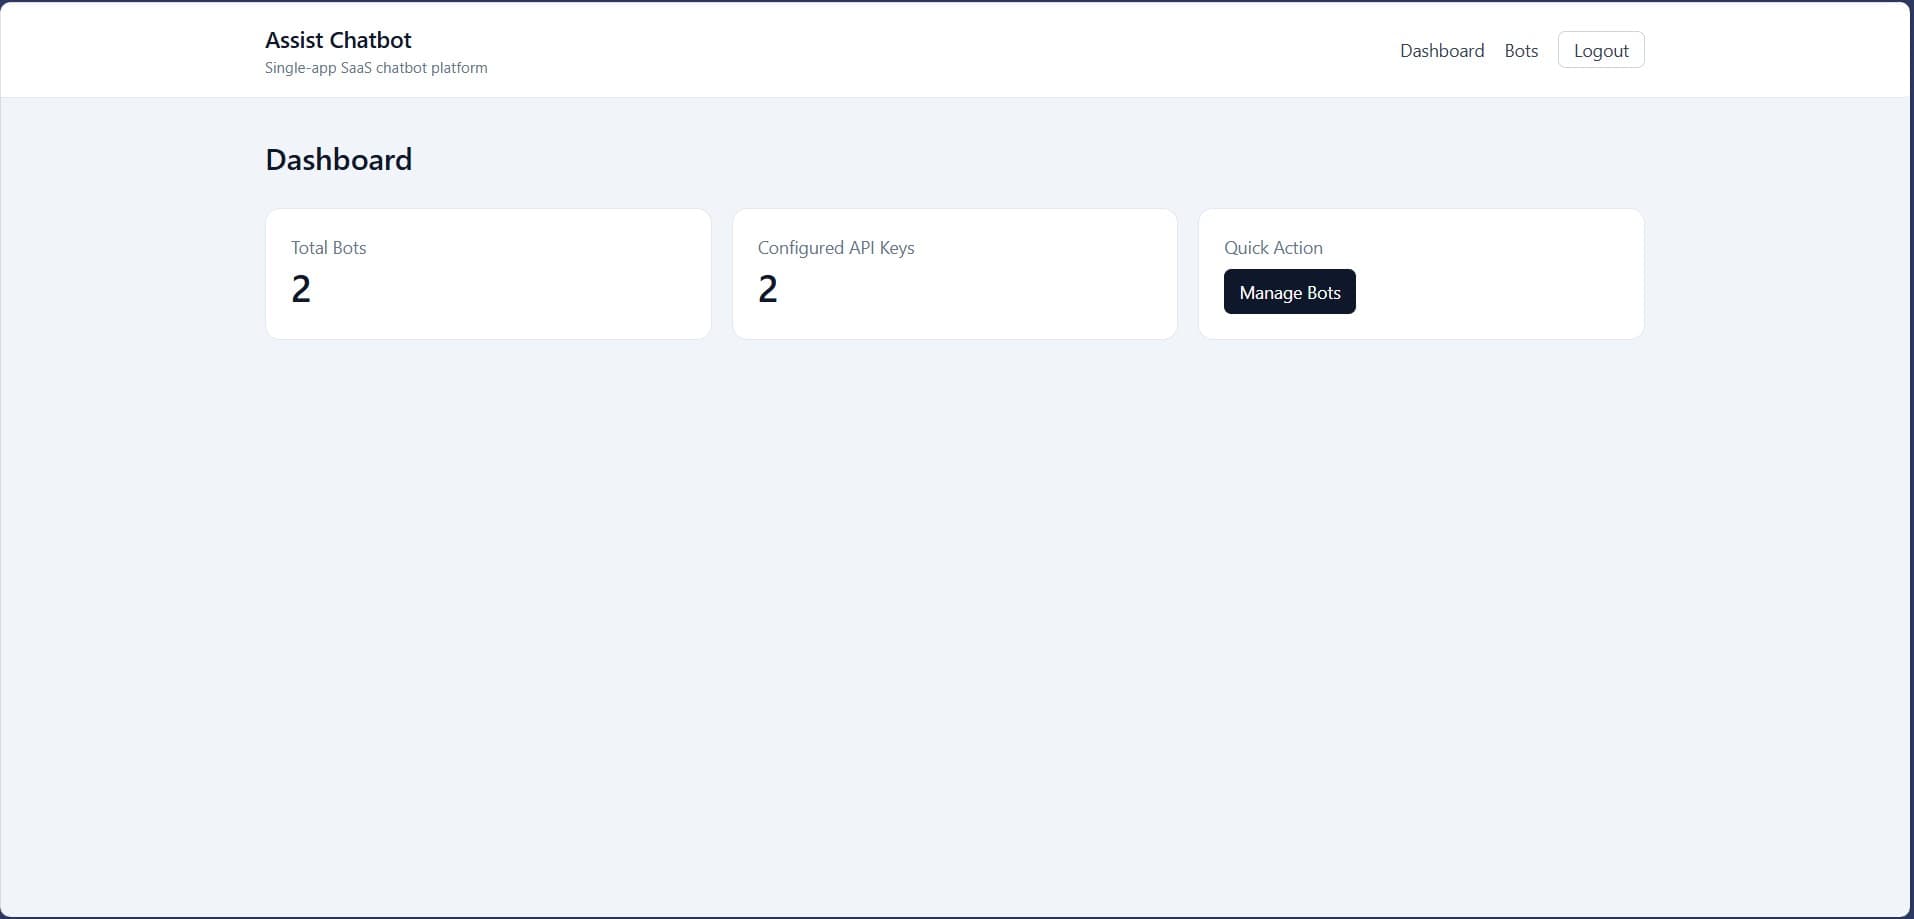The image size is (1914, 919).
Task: Click the Configured API Keys label
Action: click(836, 247)
